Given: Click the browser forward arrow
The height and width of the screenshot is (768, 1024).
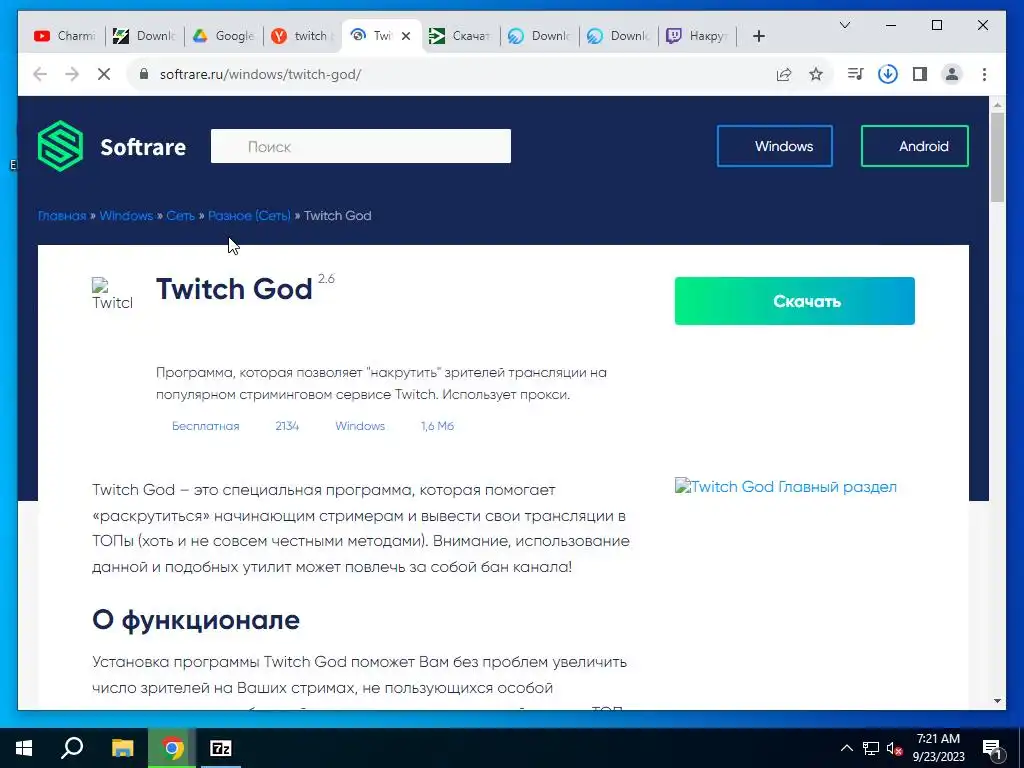Looking at the screenshot, I should click(72, 74).
